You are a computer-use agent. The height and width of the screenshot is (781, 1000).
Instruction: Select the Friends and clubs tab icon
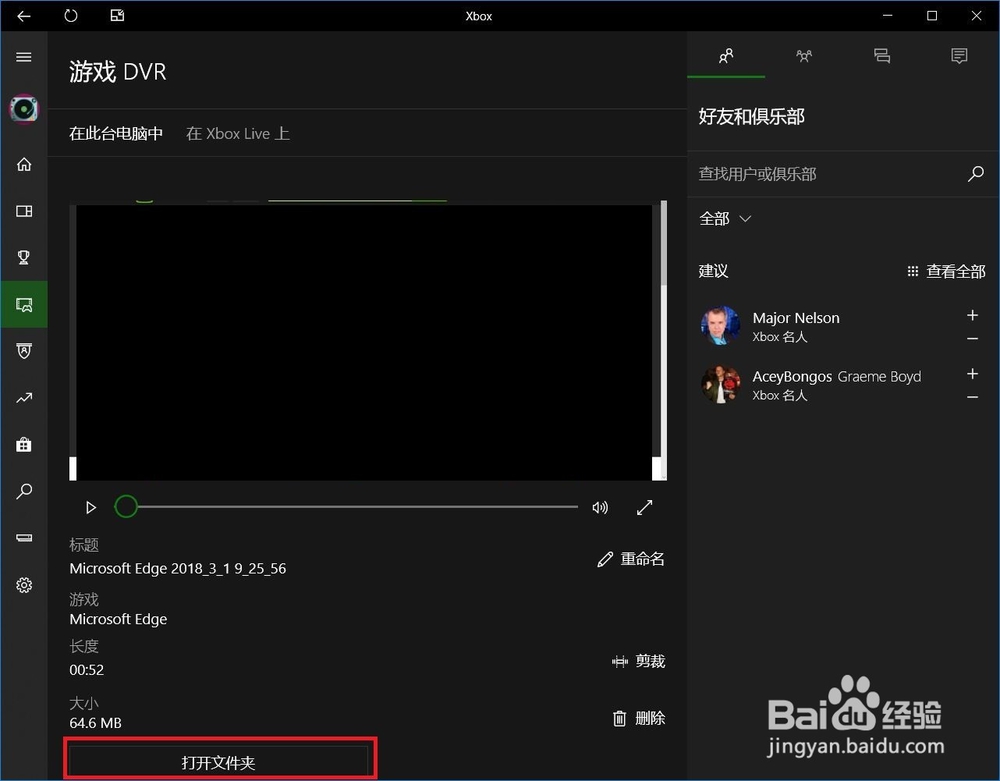(x=726, y=56)
